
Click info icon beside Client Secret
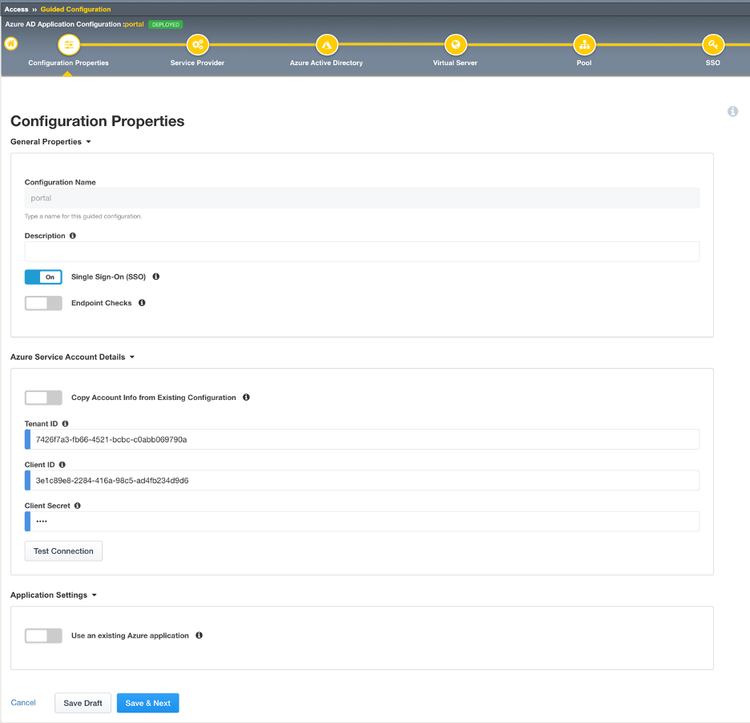[77, 505]
